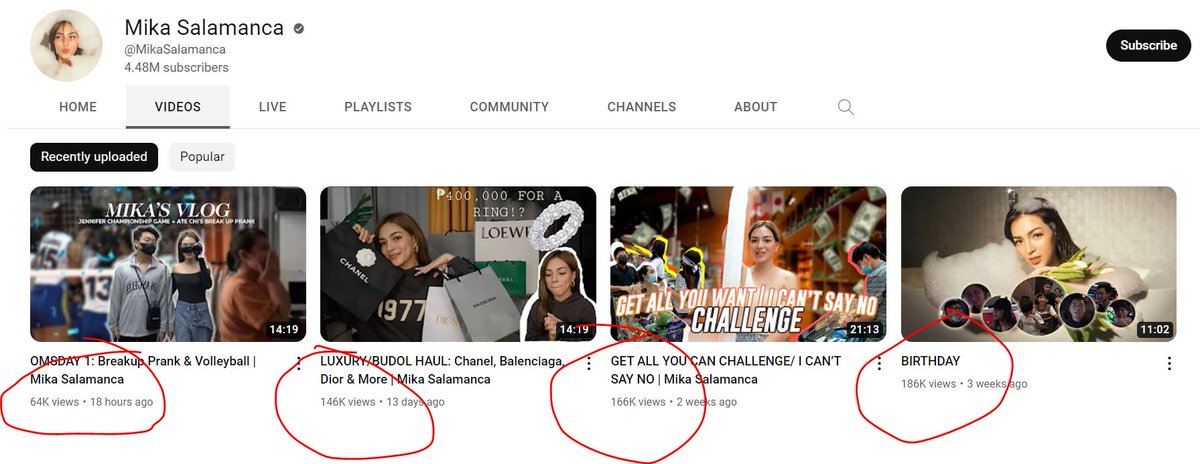
Task: Open the ABOUT tab
Action: click(x=756, y=107)
